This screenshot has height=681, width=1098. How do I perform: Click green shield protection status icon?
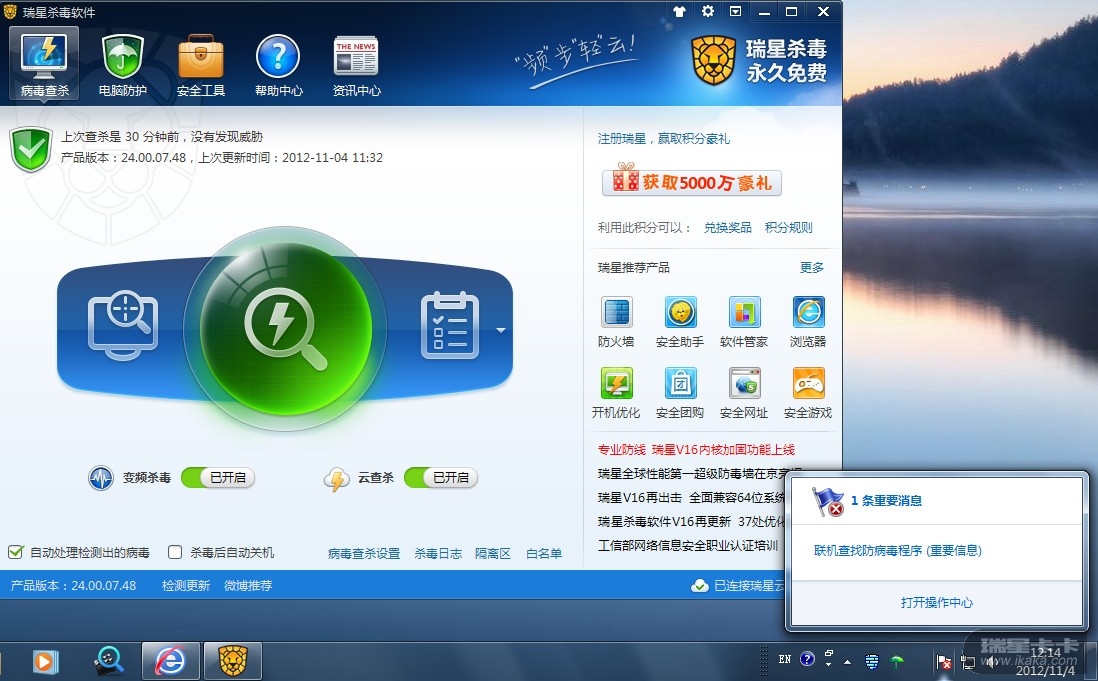pyautogui.click(x=31, y=149)
